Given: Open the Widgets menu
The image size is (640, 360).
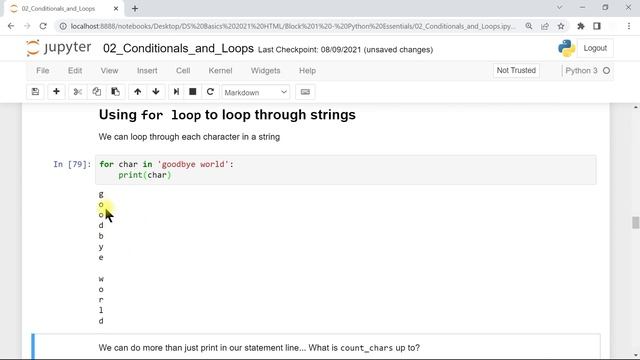Looking at the screenshot, I should click(265, 71).
